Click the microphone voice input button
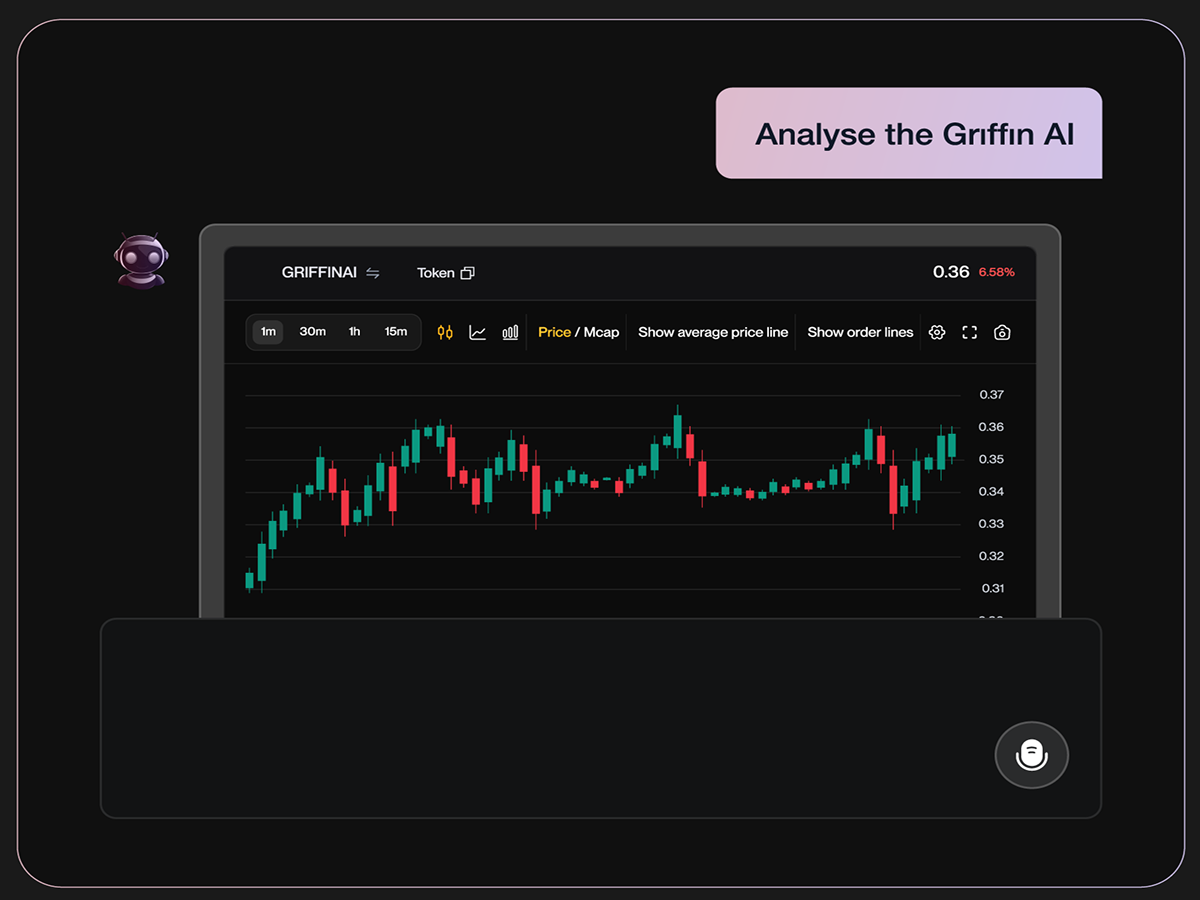The width and height of the screenshot is (1200, 900). coord(1032,755)
